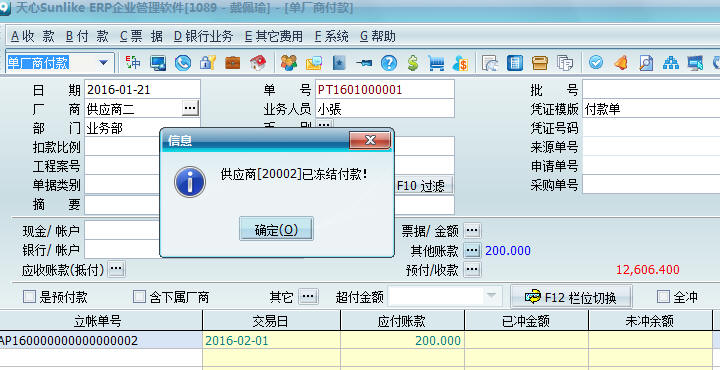Click the pushpin toolbar icon

click(x=364, y=62)
